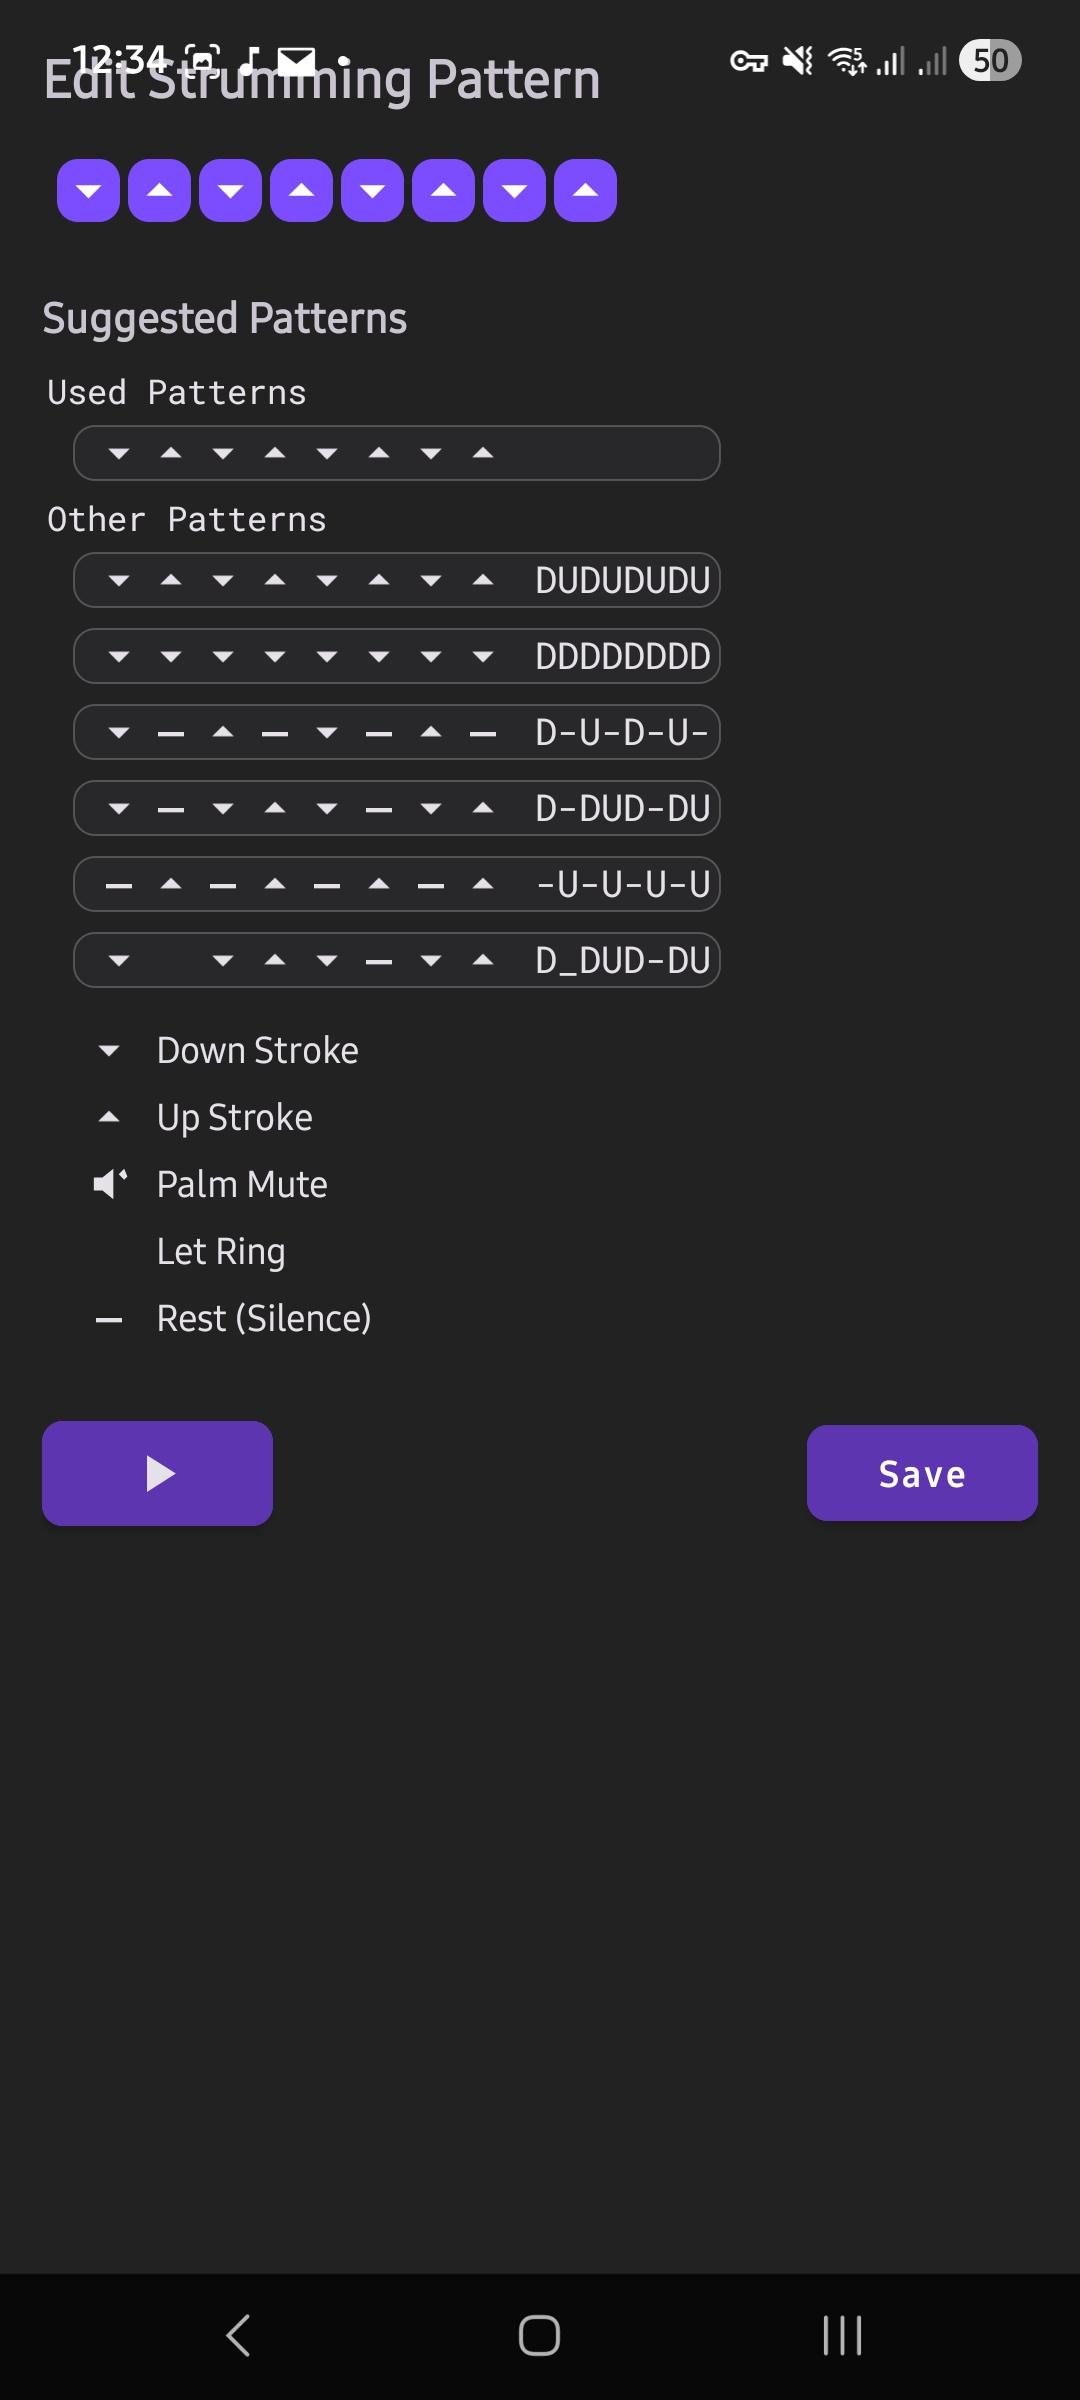Play the strumming pattern preview

point(158,1473)
